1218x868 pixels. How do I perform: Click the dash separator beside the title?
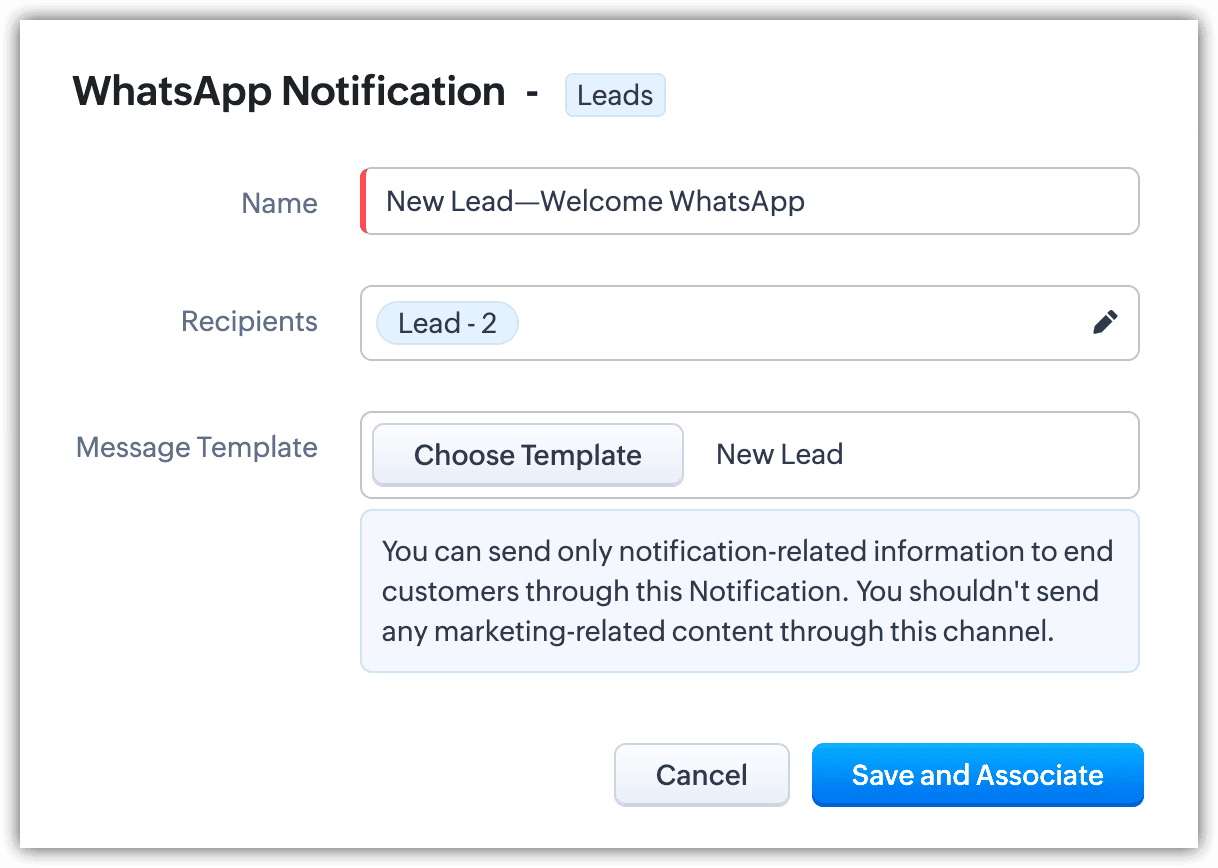point(532,93)
